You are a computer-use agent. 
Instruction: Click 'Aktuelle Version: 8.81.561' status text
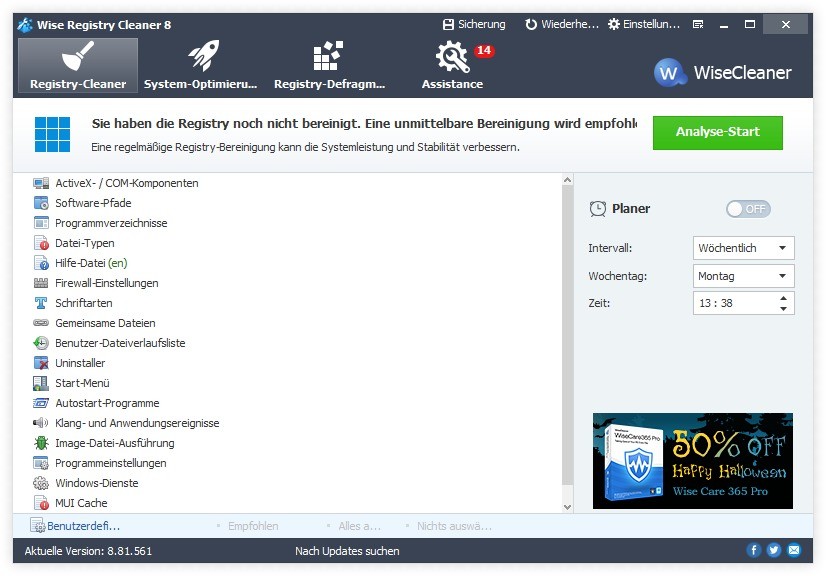pos(88,551)
